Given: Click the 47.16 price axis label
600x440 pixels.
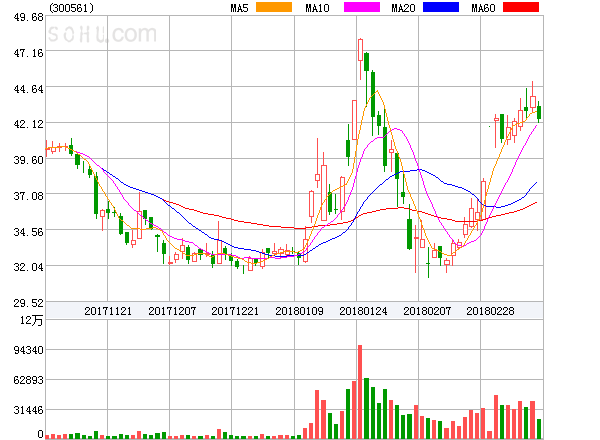Looking at the screenshot, I should pyautogui.click(x=29, y=53).
